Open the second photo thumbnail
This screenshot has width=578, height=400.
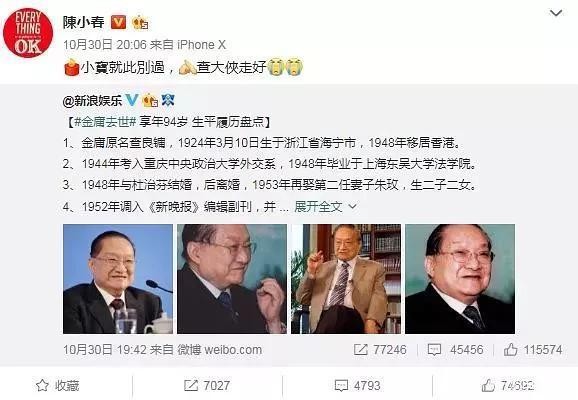(232, 279)
